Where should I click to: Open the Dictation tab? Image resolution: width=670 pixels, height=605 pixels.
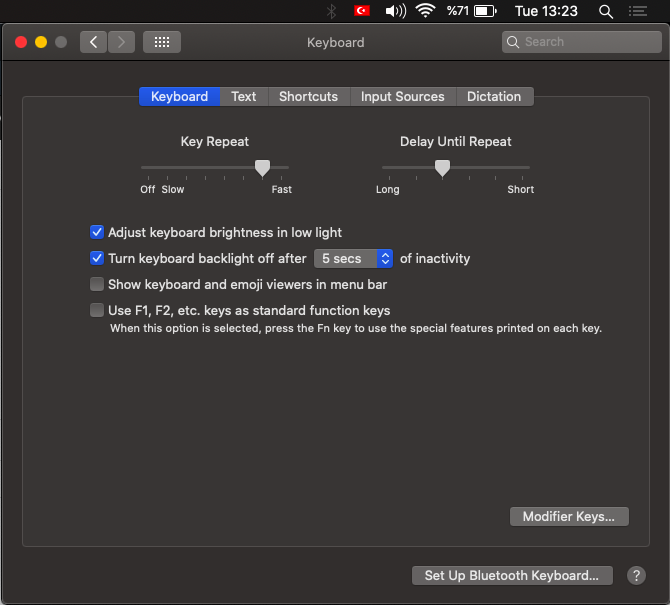click(x=494, y=97)
